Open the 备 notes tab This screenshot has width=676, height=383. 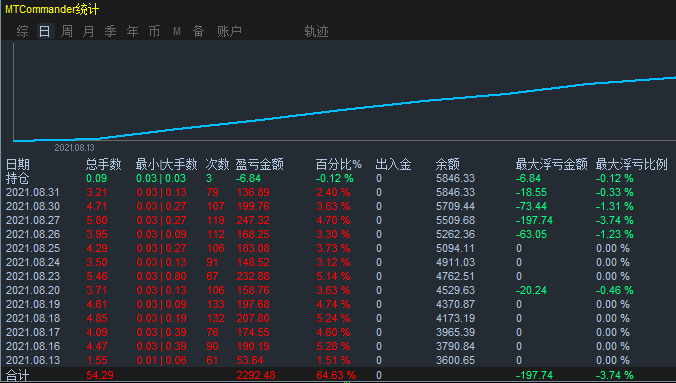[x=198, y=31]
